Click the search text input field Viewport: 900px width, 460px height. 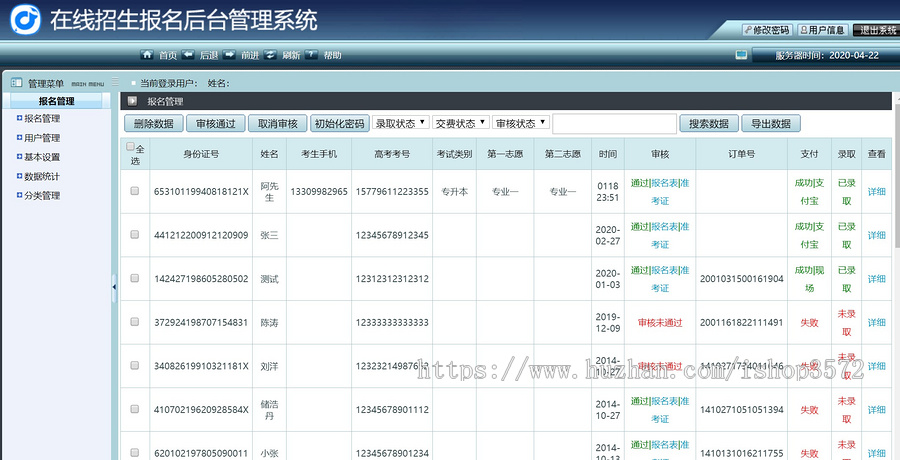[x=614, y=123]
